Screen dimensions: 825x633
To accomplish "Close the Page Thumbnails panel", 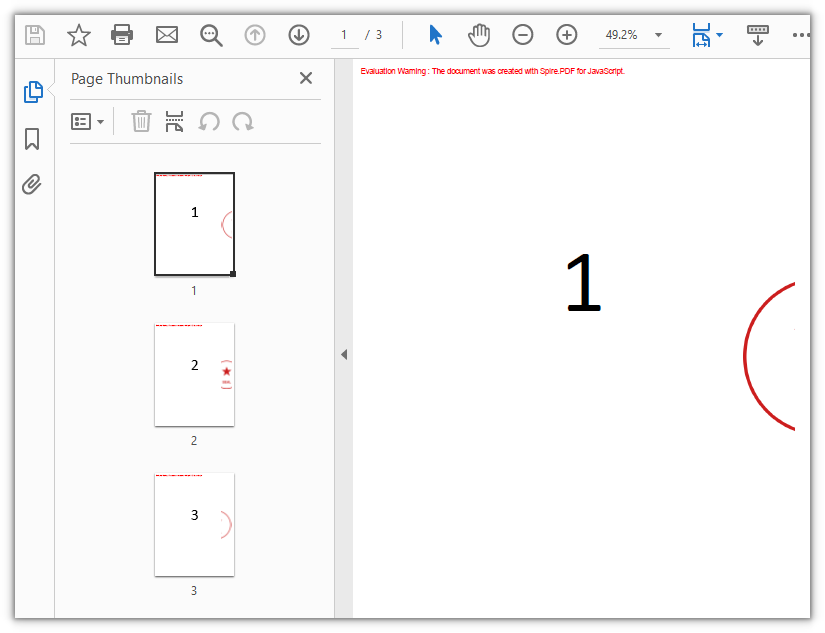I will (306, 78).
